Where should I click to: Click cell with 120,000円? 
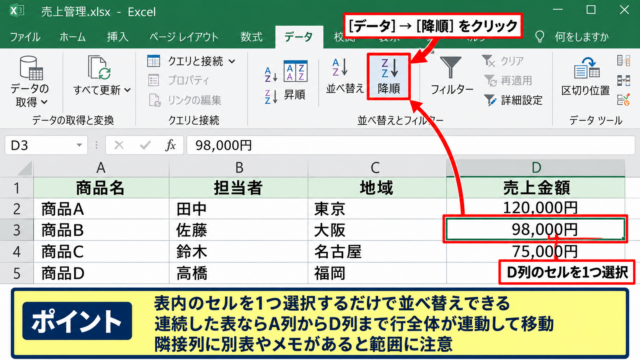point(536,208)
